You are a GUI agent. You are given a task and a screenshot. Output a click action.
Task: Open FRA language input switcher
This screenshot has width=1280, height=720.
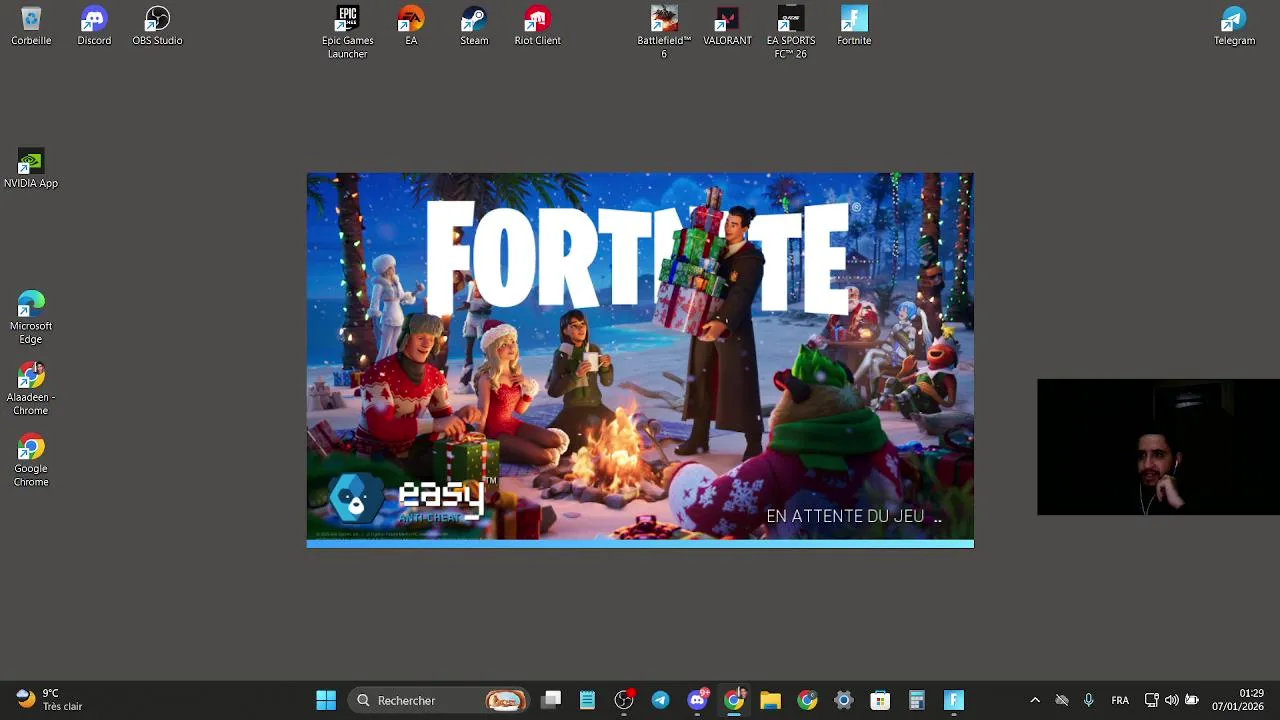click(1120, 700)
